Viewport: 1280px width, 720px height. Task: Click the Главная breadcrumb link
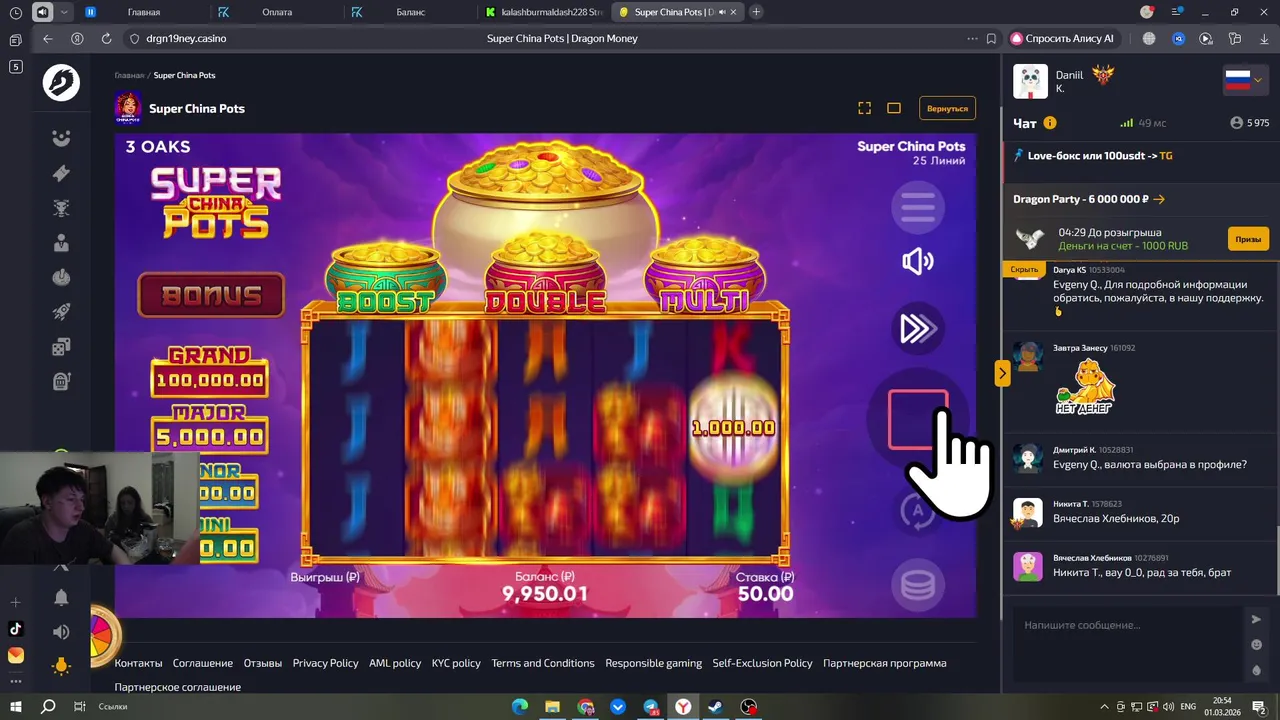129,75
